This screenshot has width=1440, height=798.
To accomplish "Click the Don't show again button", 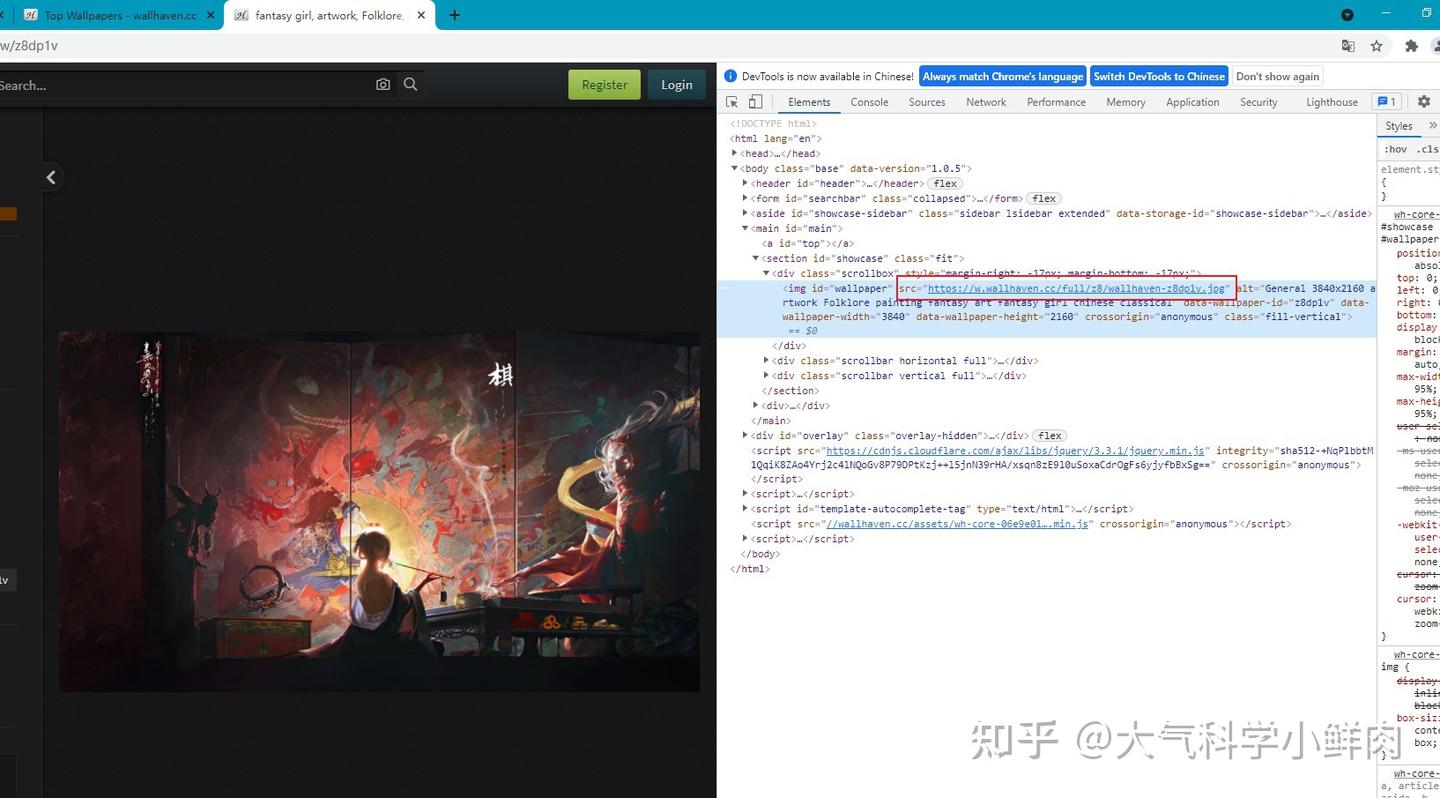I will 1277,75.
